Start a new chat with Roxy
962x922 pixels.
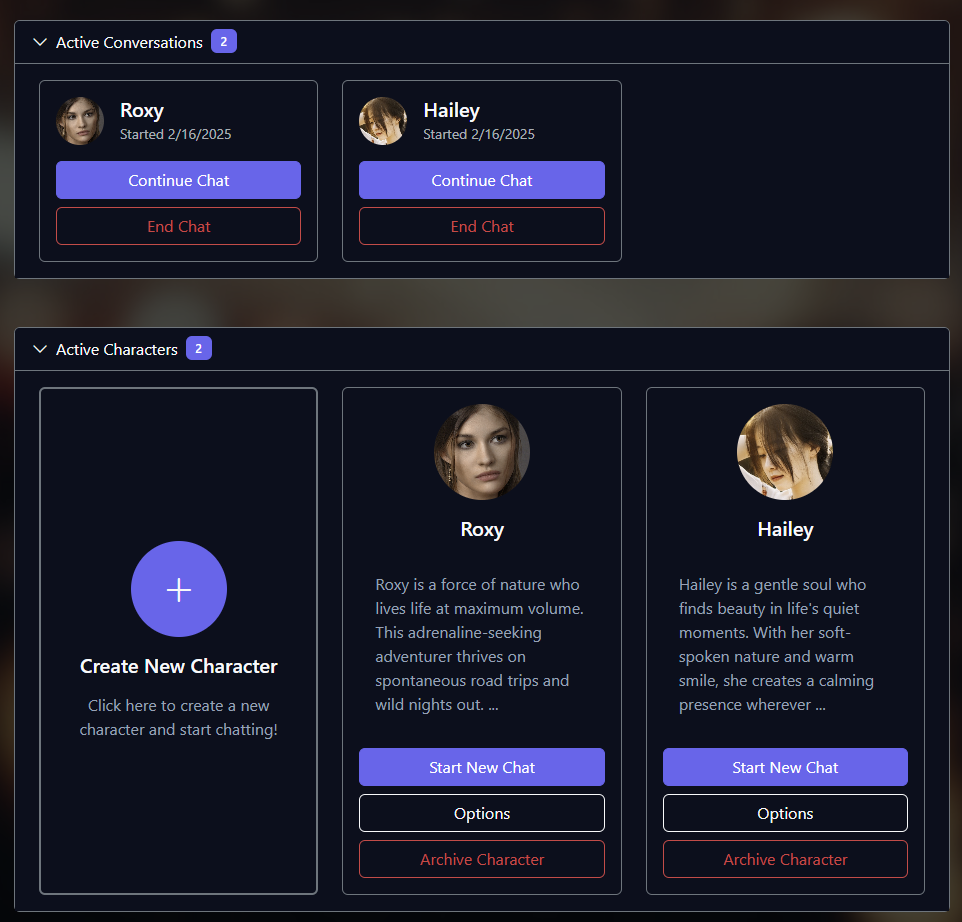click(x=482, y=767)
